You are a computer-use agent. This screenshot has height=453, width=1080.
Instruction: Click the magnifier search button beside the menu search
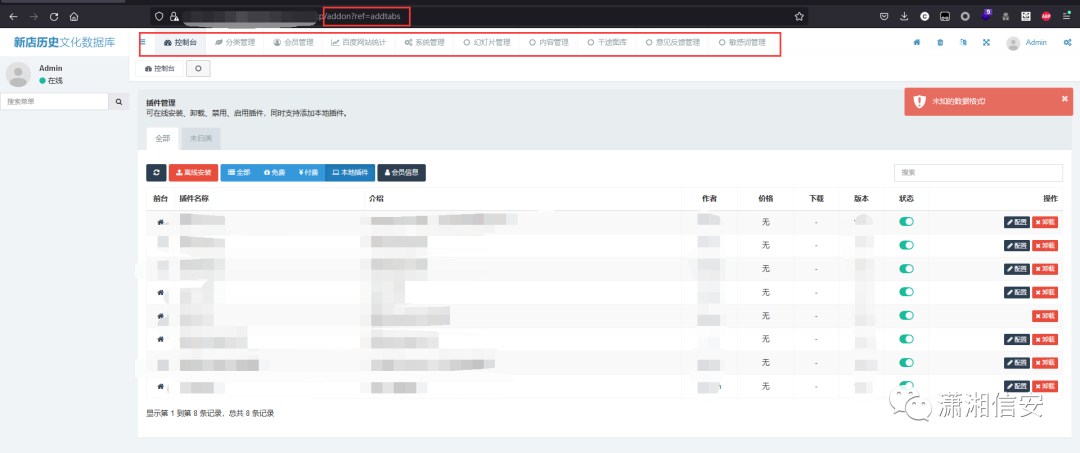pos(118,102)
